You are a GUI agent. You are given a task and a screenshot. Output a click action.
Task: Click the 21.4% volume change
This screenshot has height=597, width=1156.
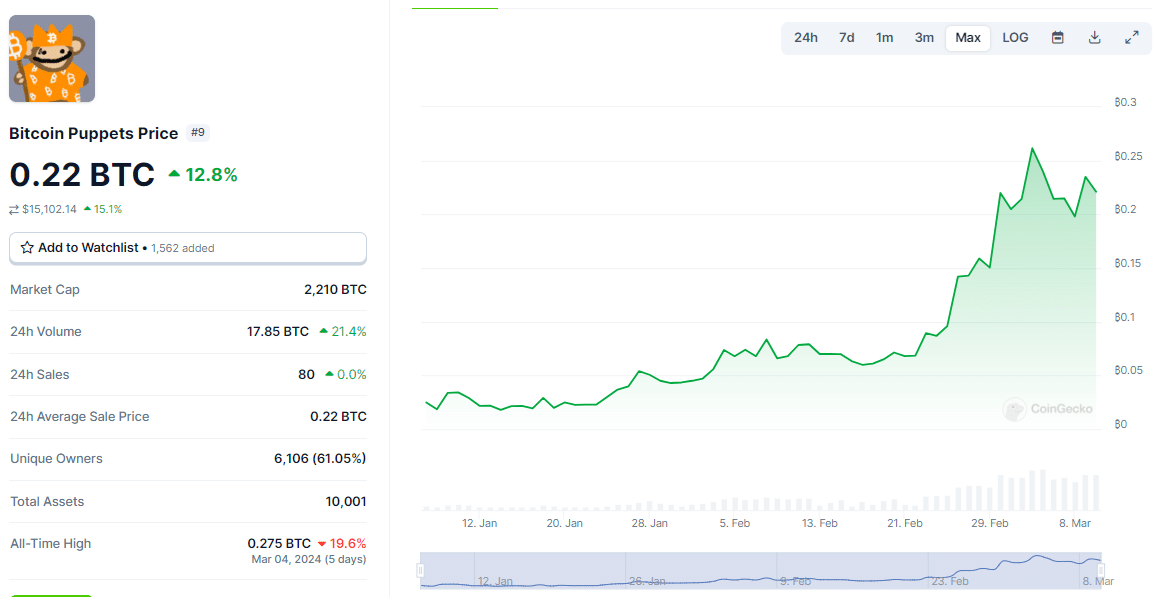pos(343,332)
